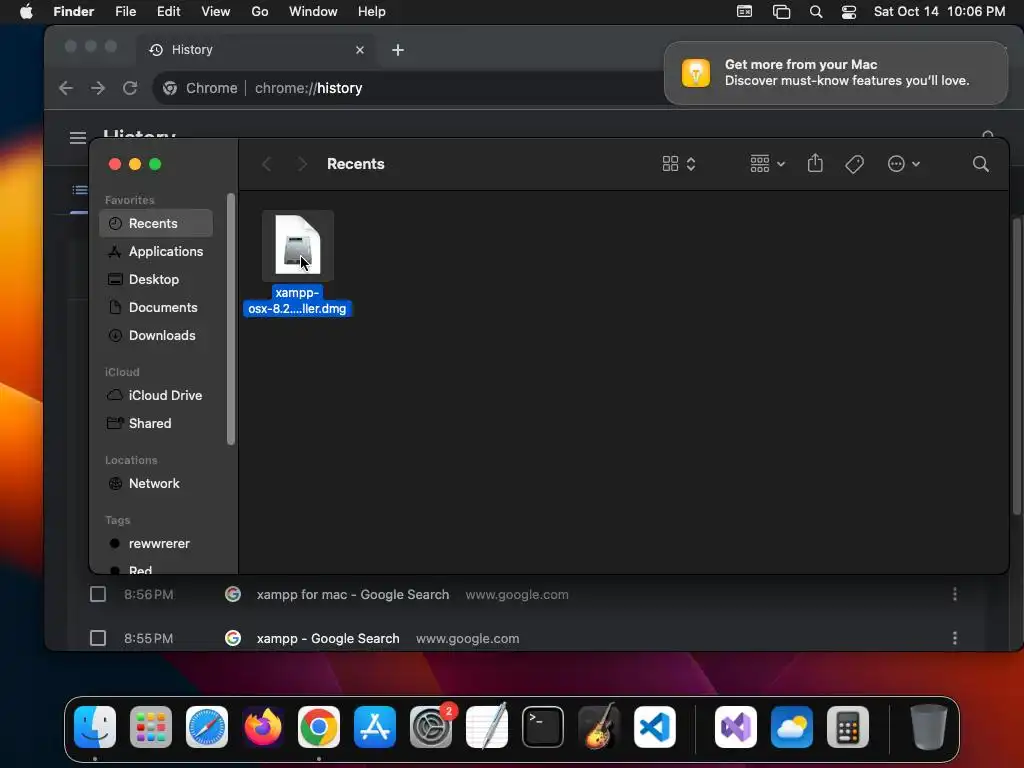Image resolution: width=1024 pixels, height=768 pixels.
Task: Launch Safari from the Dock
Action: pyautogui.click(x=207, y=727)
